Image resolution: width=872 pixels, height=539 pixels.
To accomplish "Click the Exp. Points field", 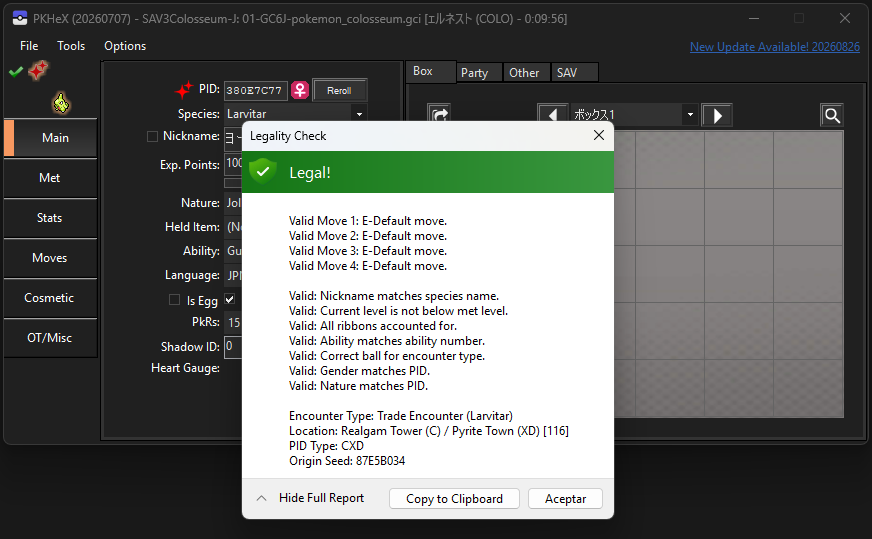I will click(x=233, y=164).
